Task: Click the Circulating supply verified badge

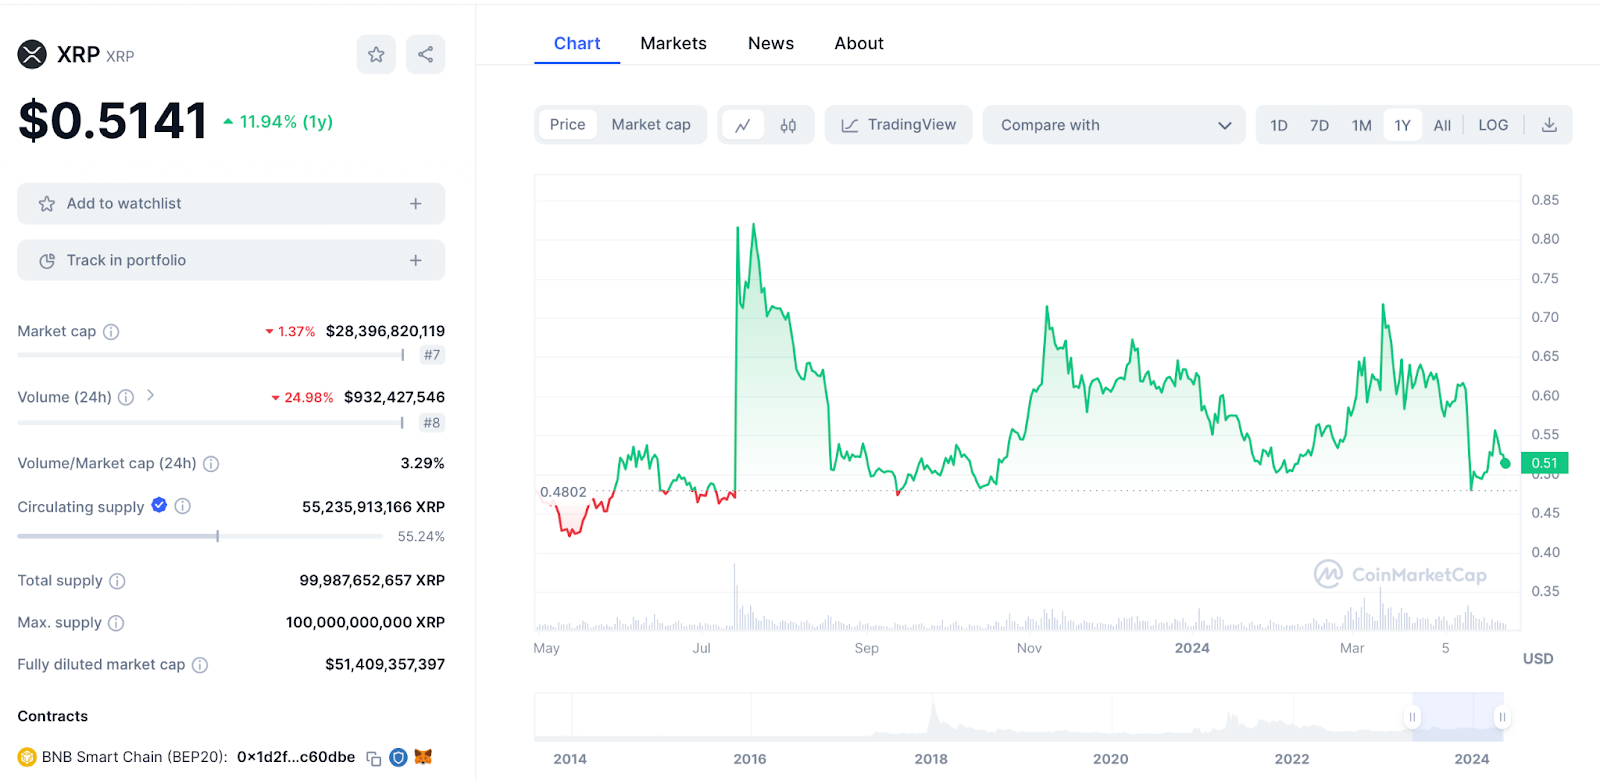Action: (159, 505)
